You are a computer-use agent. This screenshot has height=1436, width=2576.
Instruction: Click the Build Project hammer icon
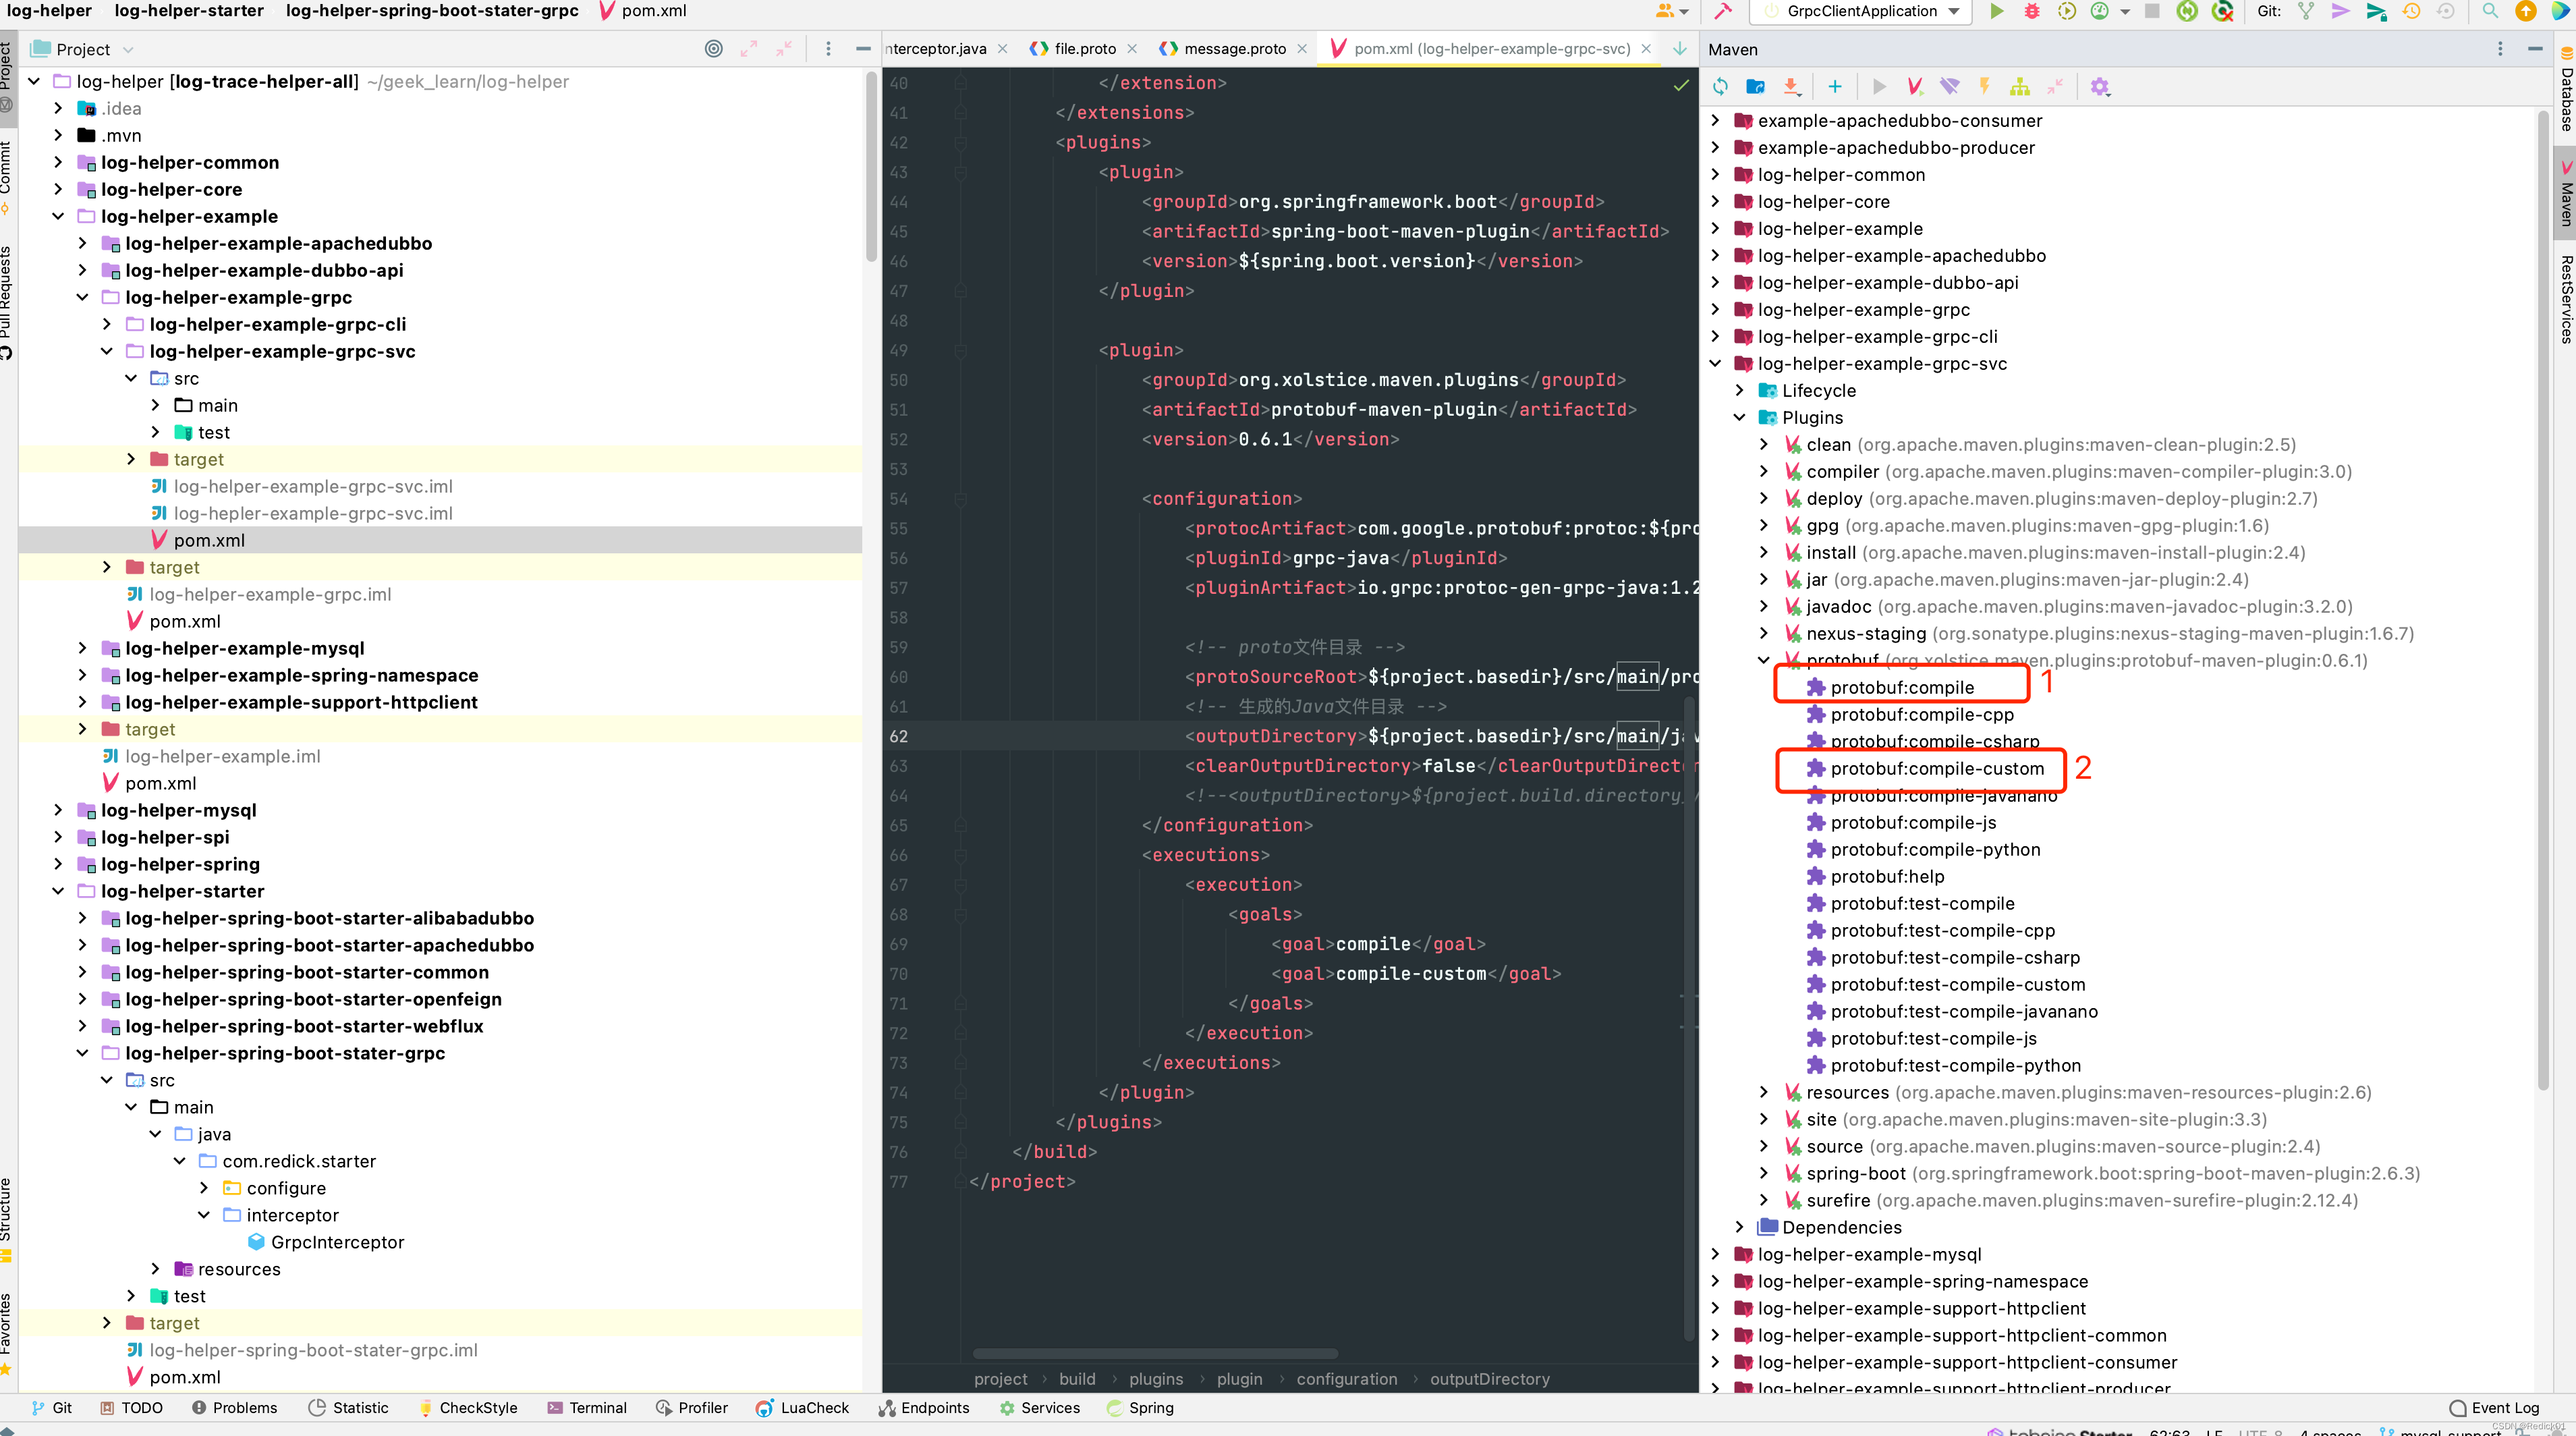(x=1723, y=11)
